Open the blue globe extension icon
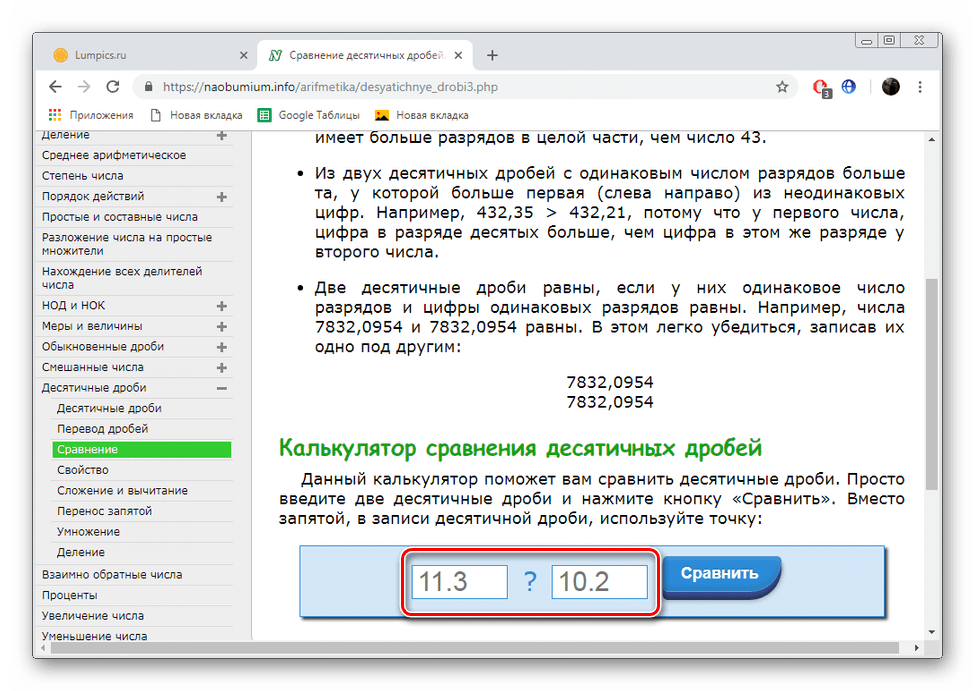The height and width of the screenshot is (691, 975). [849, 87]
